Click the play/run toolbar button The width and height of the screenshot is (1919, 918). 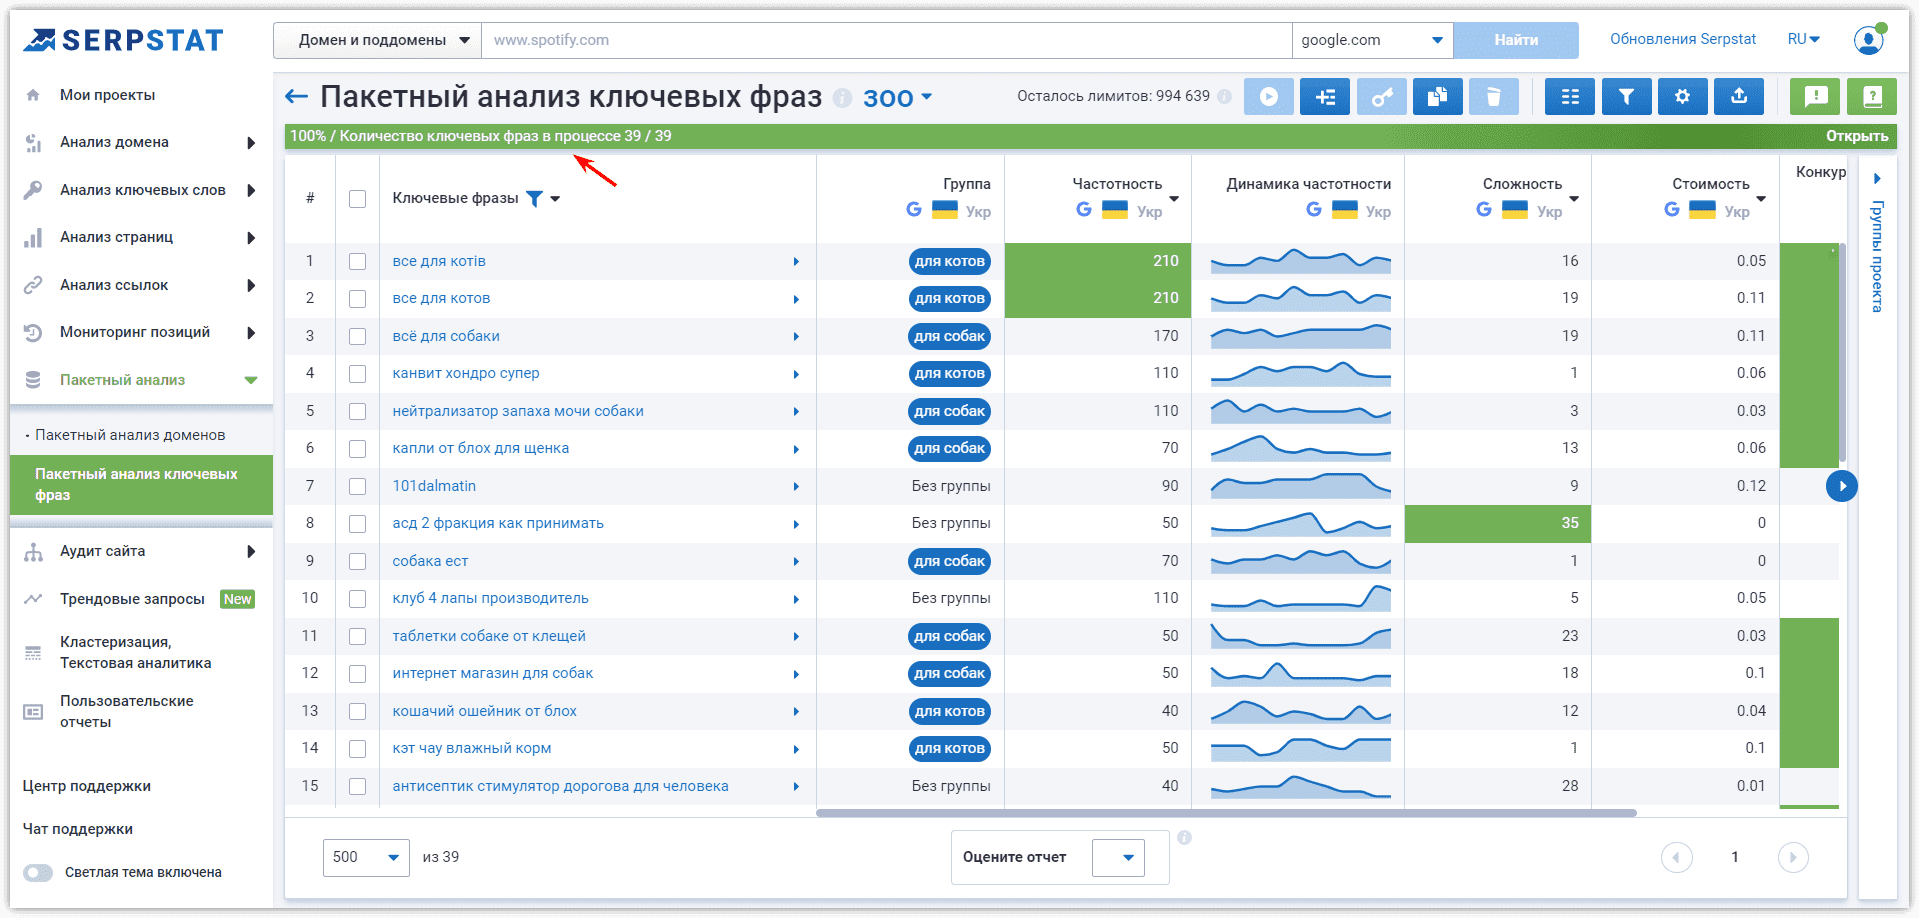(x=1268, y=97)
